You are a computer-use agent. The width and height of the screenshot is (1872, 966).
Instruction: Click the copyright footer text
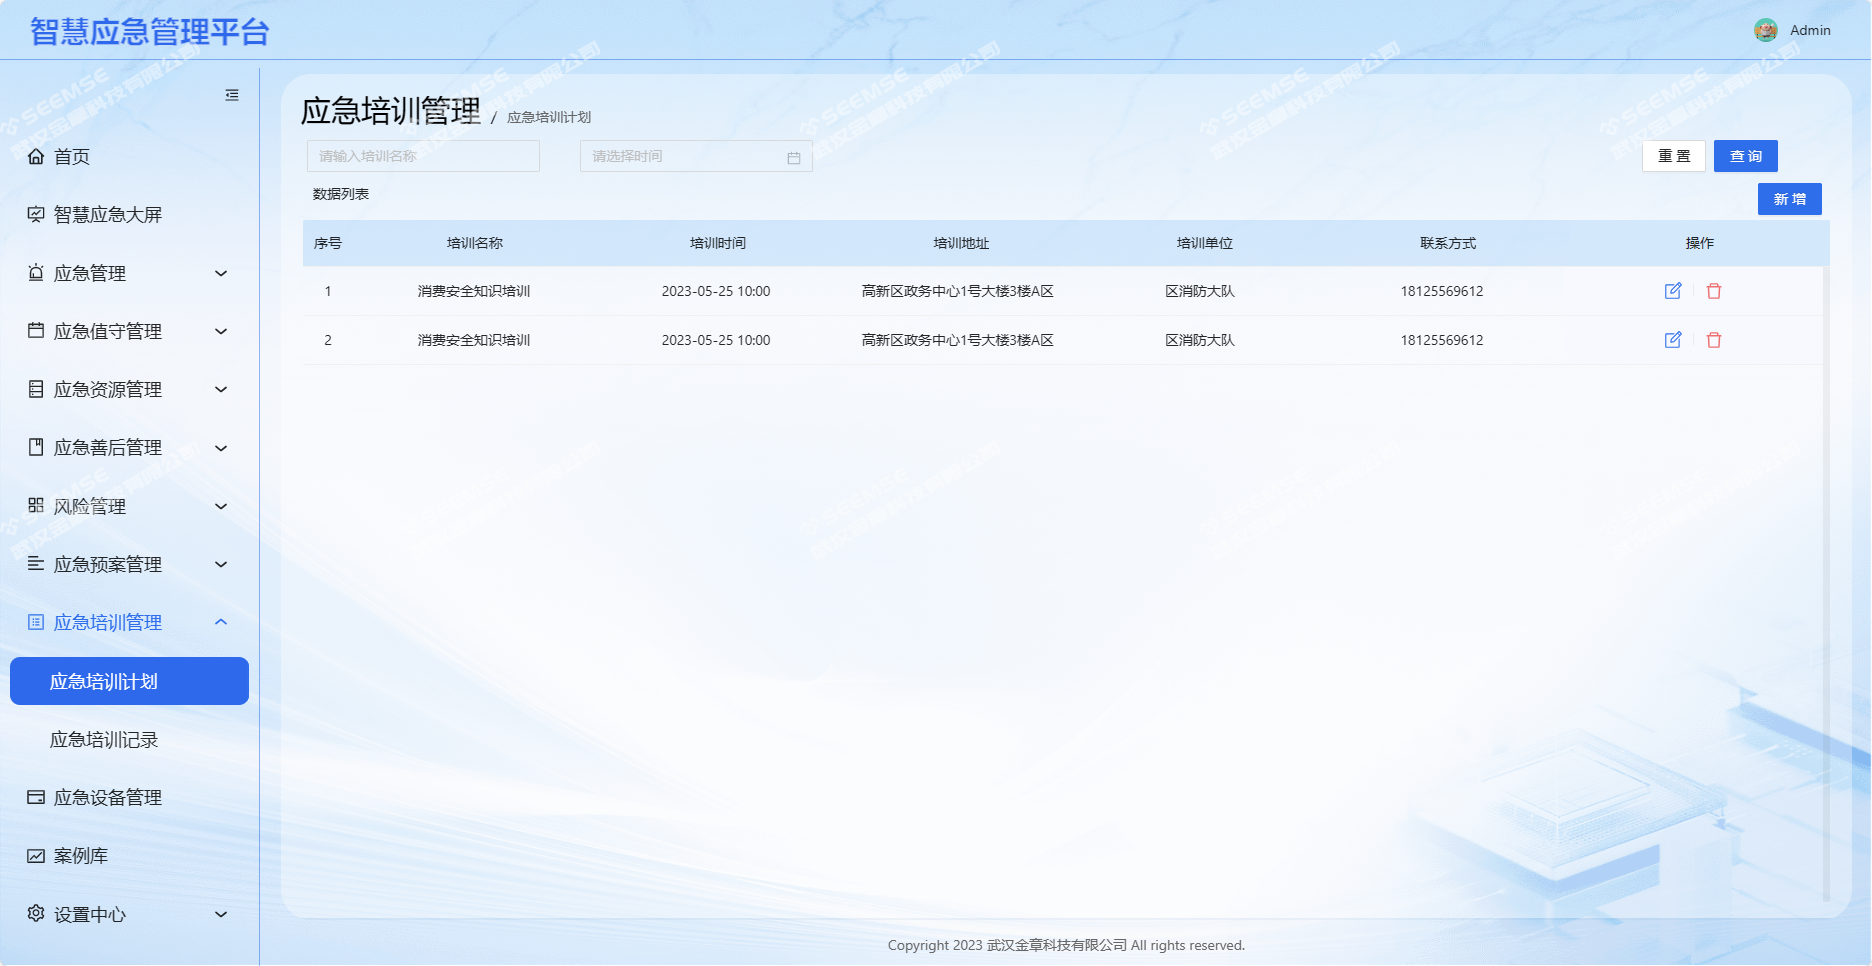click(1066, 945)
